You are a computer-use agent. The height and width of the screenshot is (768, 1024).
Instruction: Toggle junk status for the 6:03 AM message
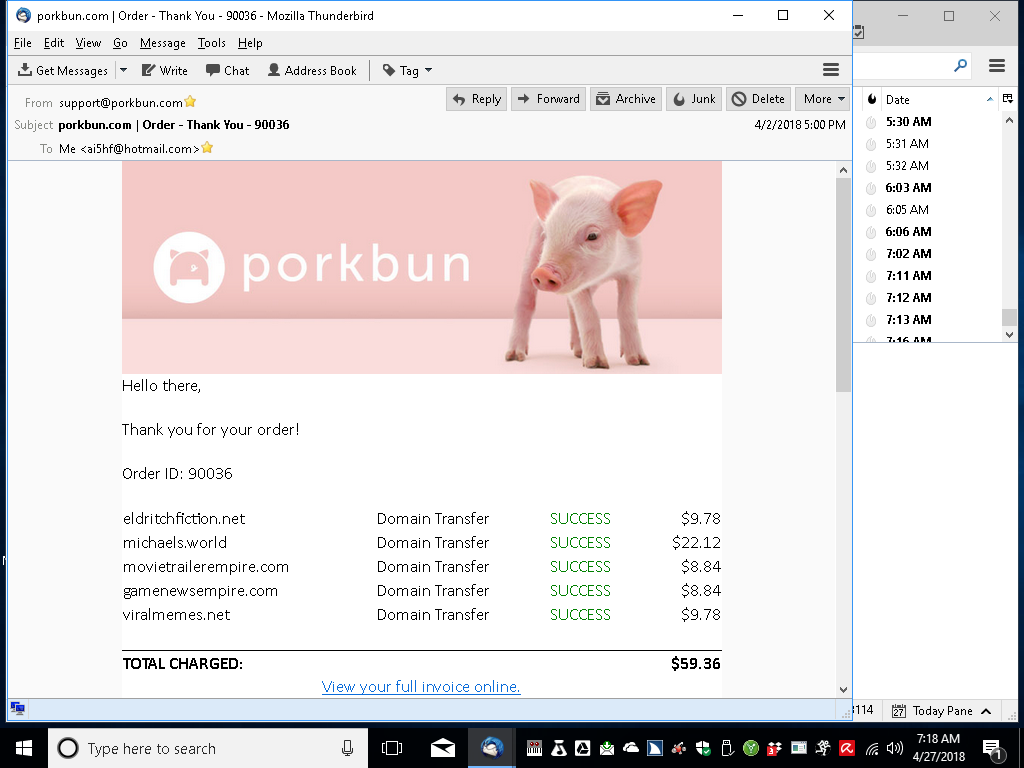point(871,188)
